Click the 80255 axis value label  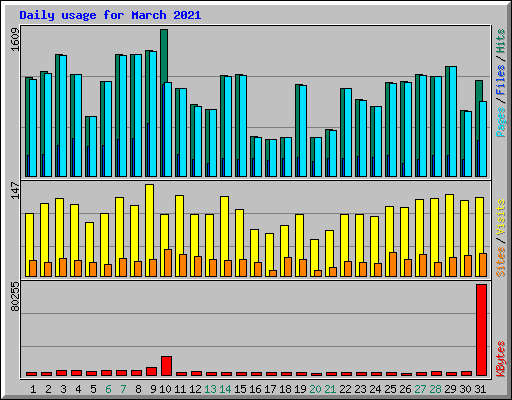tap(15, 297)
